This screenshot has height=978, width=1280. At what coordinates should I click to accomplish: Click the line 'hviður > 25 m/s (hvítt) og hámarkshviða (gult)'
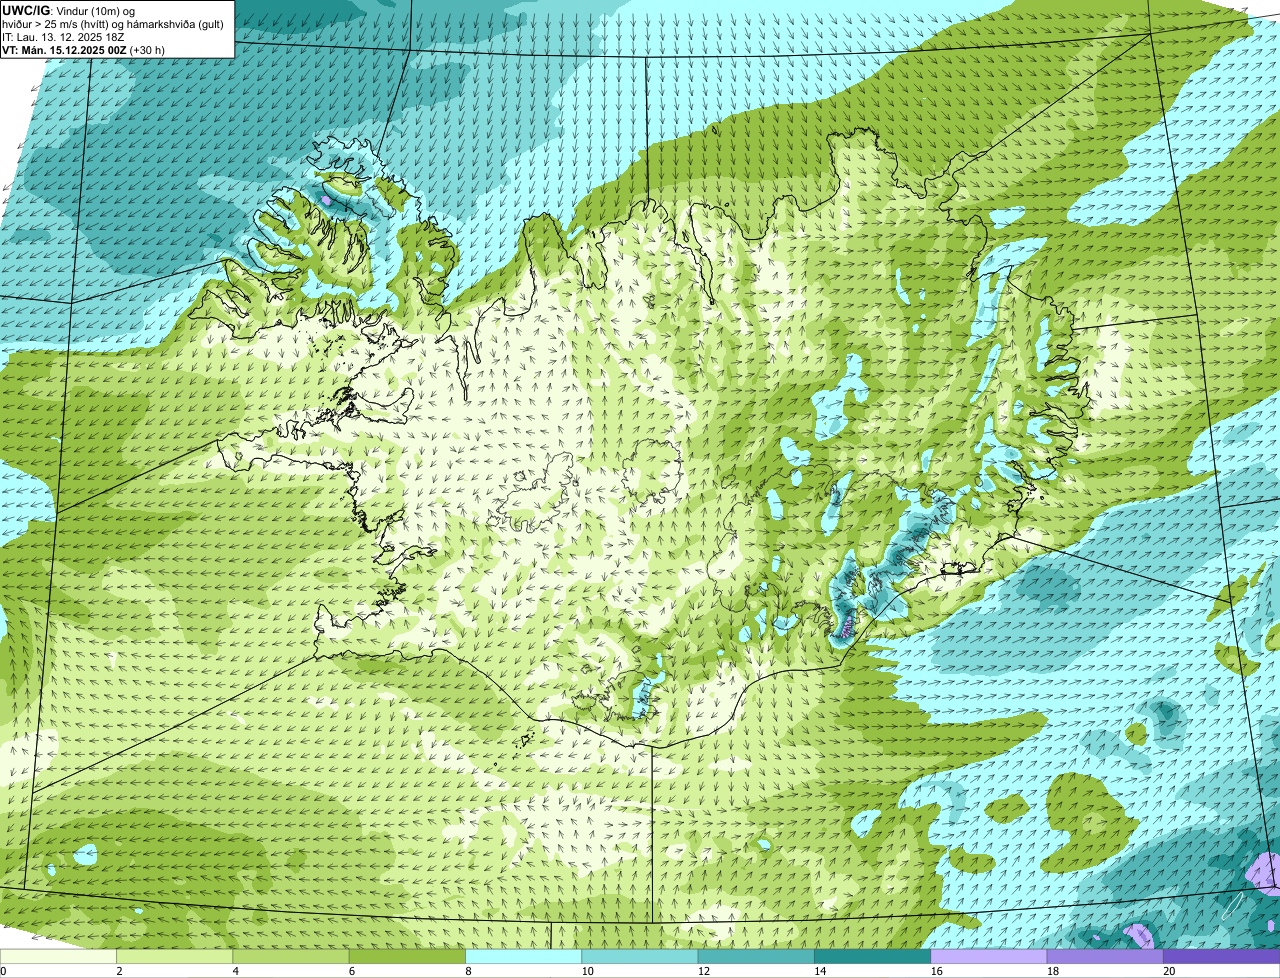tap(113, 23)
